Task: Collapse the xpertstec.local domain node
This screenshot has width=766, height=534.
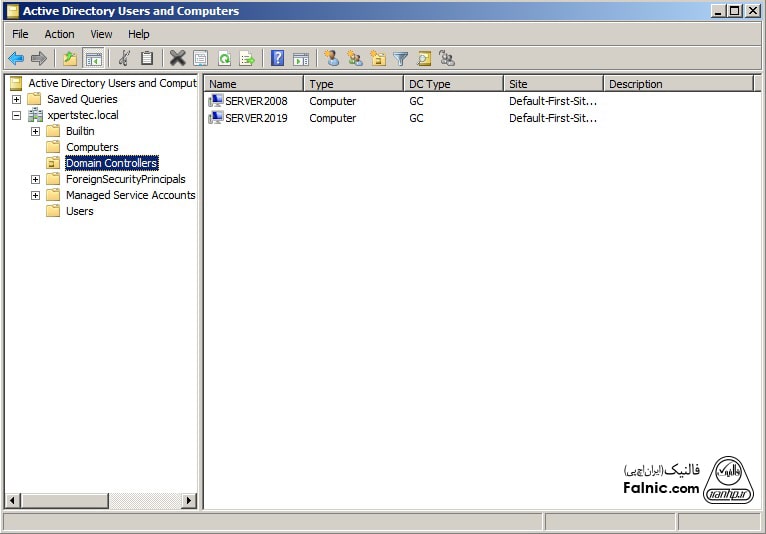Action: [17, 115]
